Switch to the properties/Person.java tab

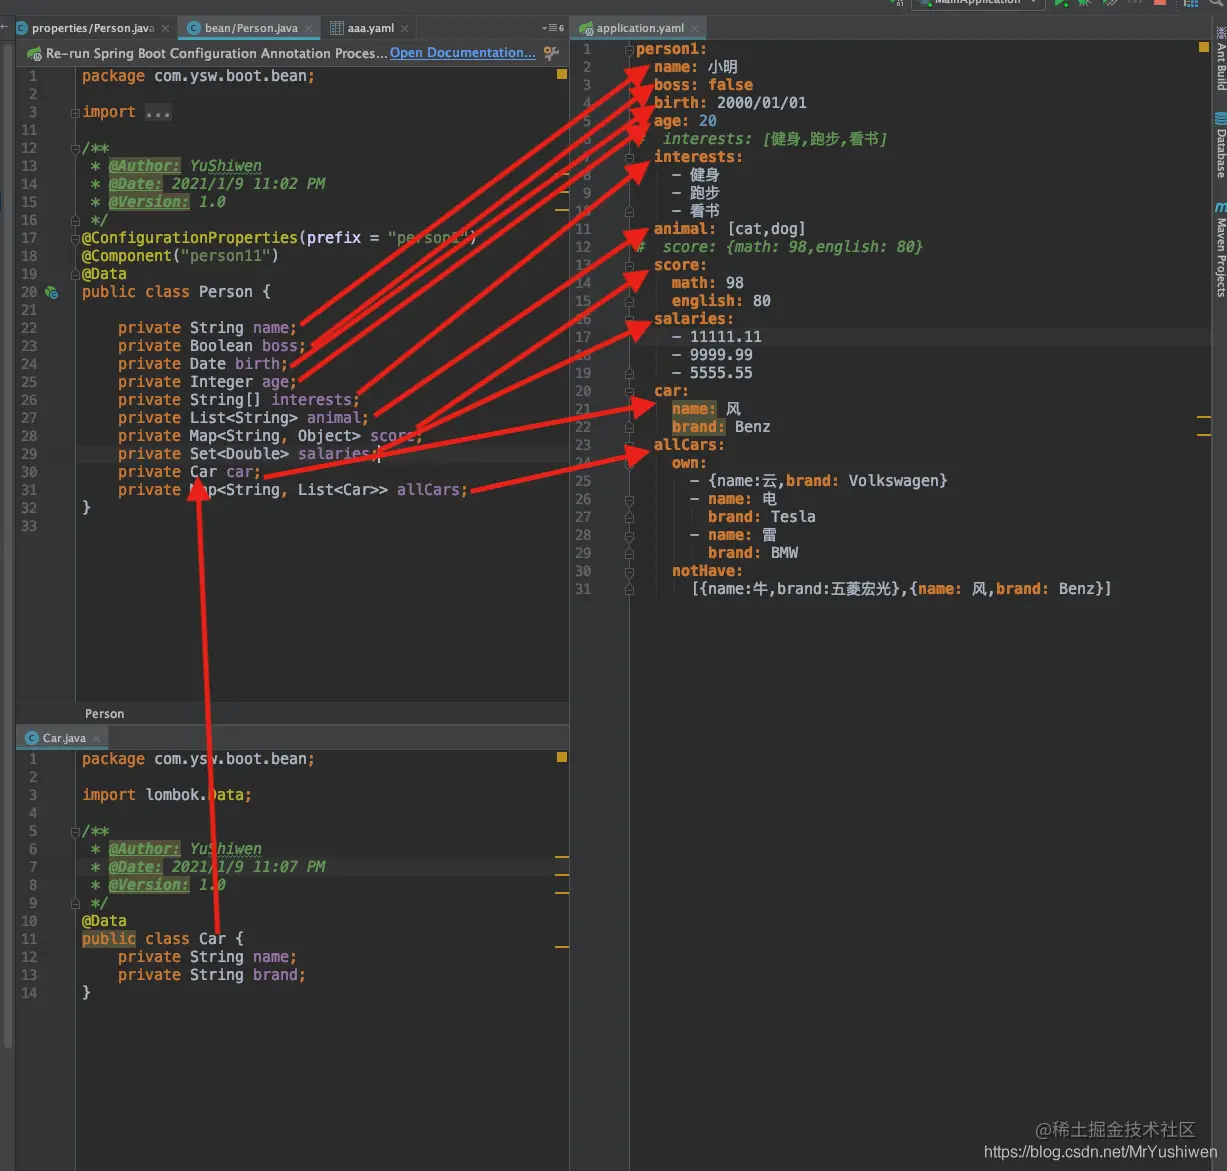point(92,28)
